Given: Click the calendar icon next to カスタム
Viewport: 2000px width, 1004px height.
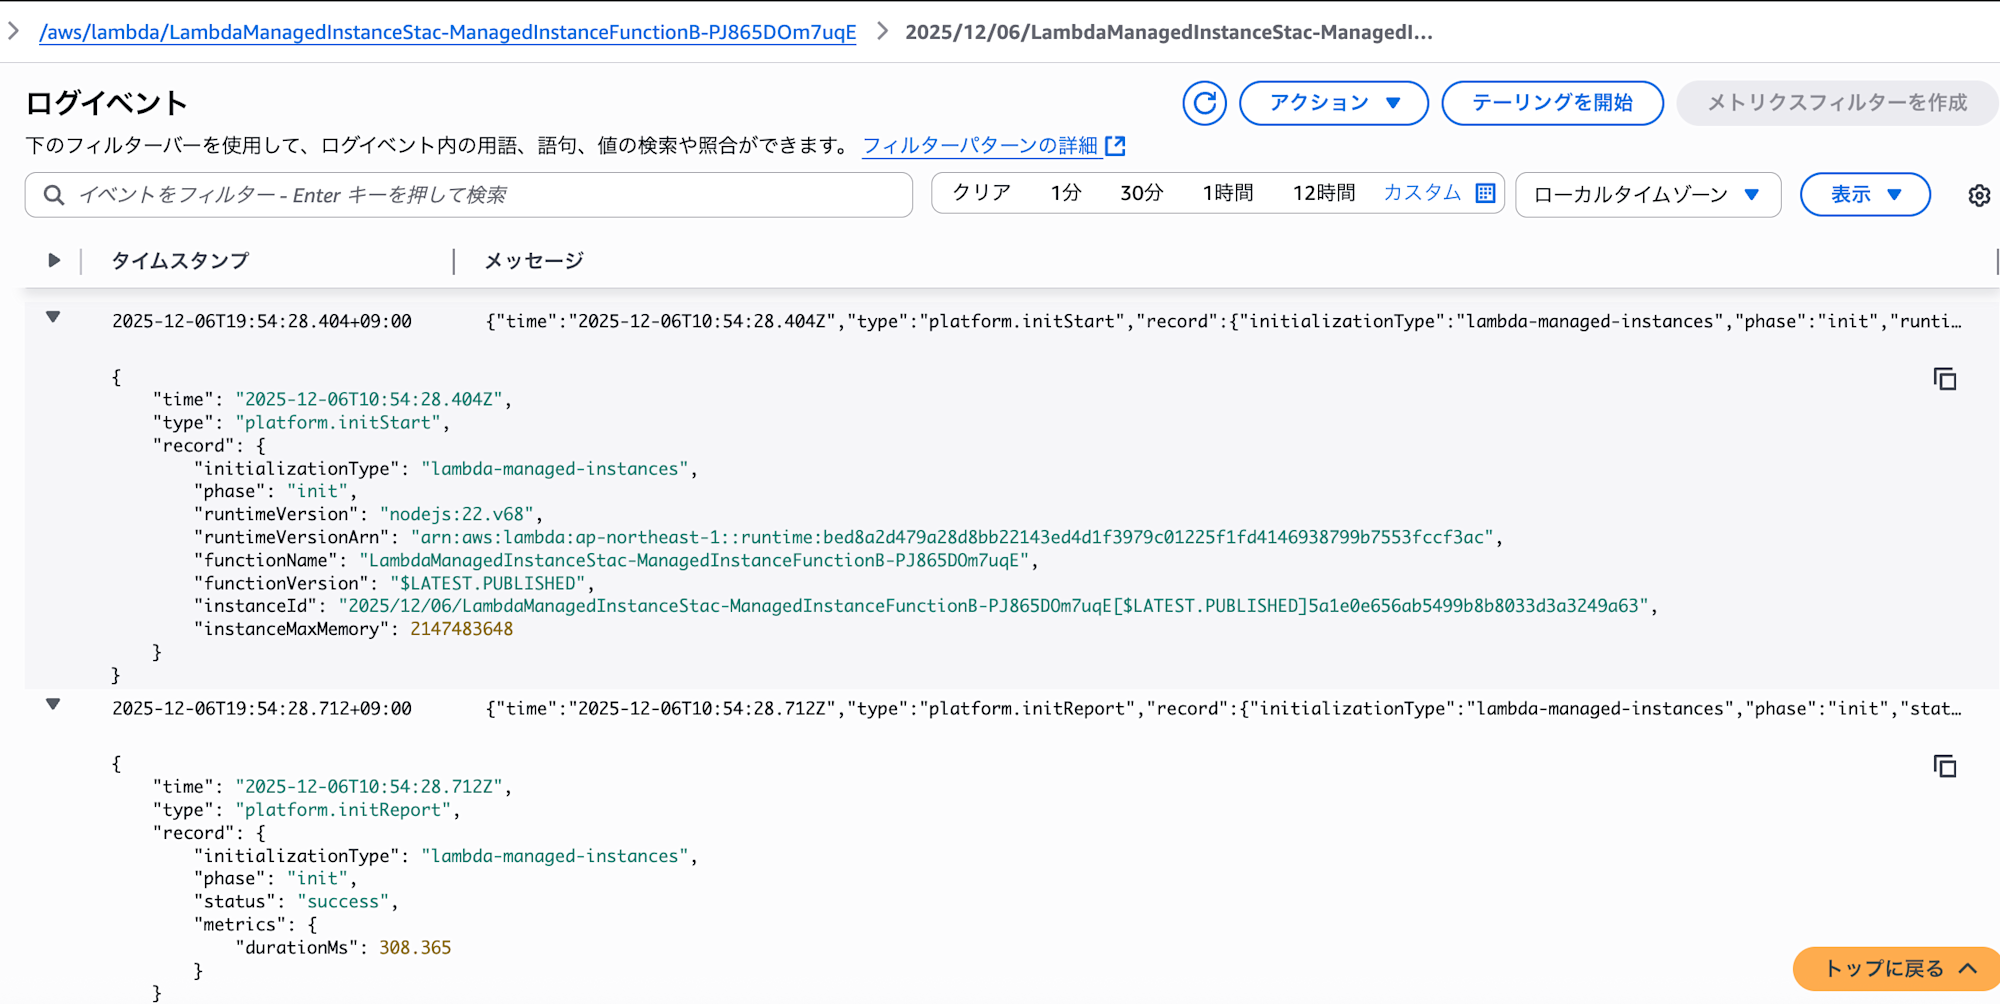Looking at the screenshot, I should pyautogui.click(x=1486, y=193).
